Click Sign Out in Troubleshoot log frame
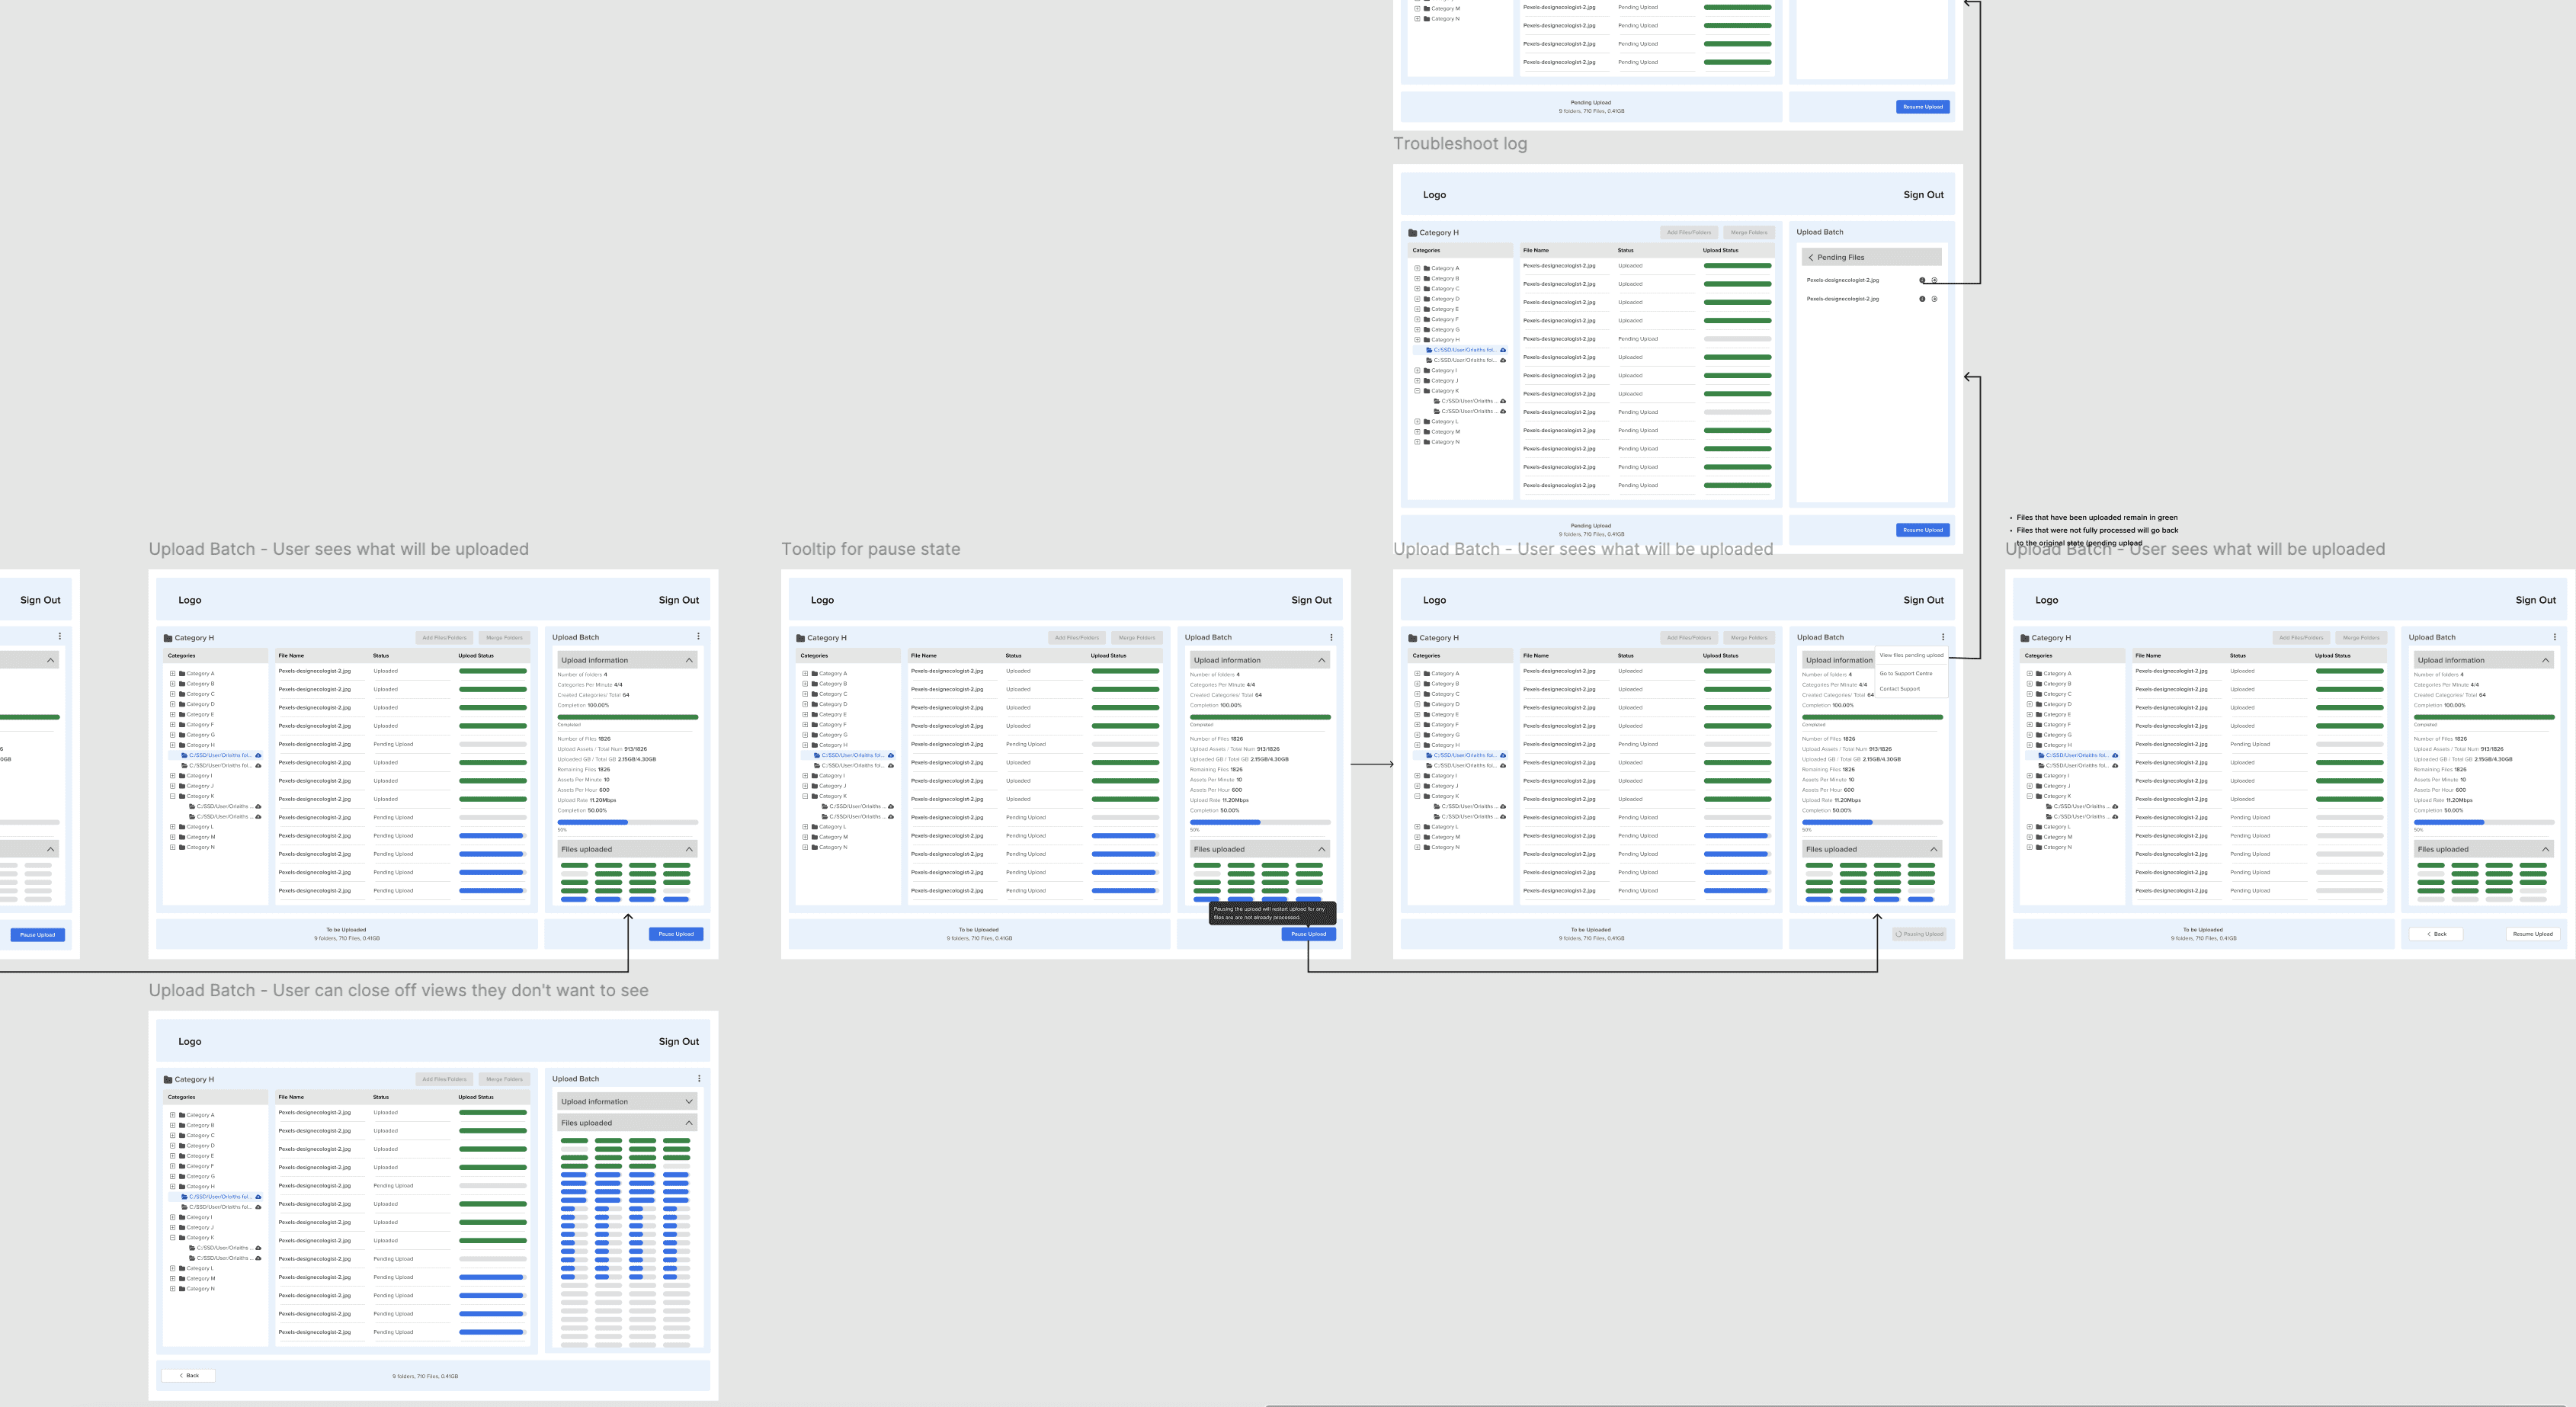The image size is (2576, 1407). [1923, 195]
